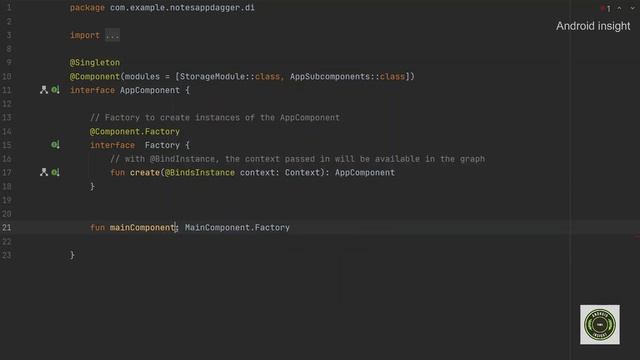Click the @Singleton annotation
This screenshot has width=640, height=360.
point(95,62)
